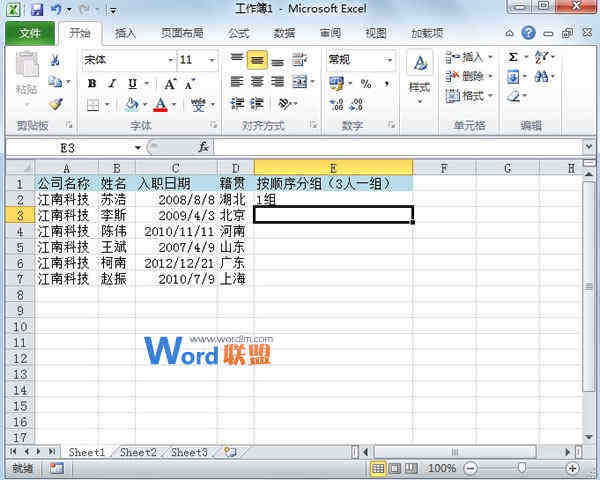Open the font color dropdown arrow
The image size is (600, 480).
click(x=174, y=104)
